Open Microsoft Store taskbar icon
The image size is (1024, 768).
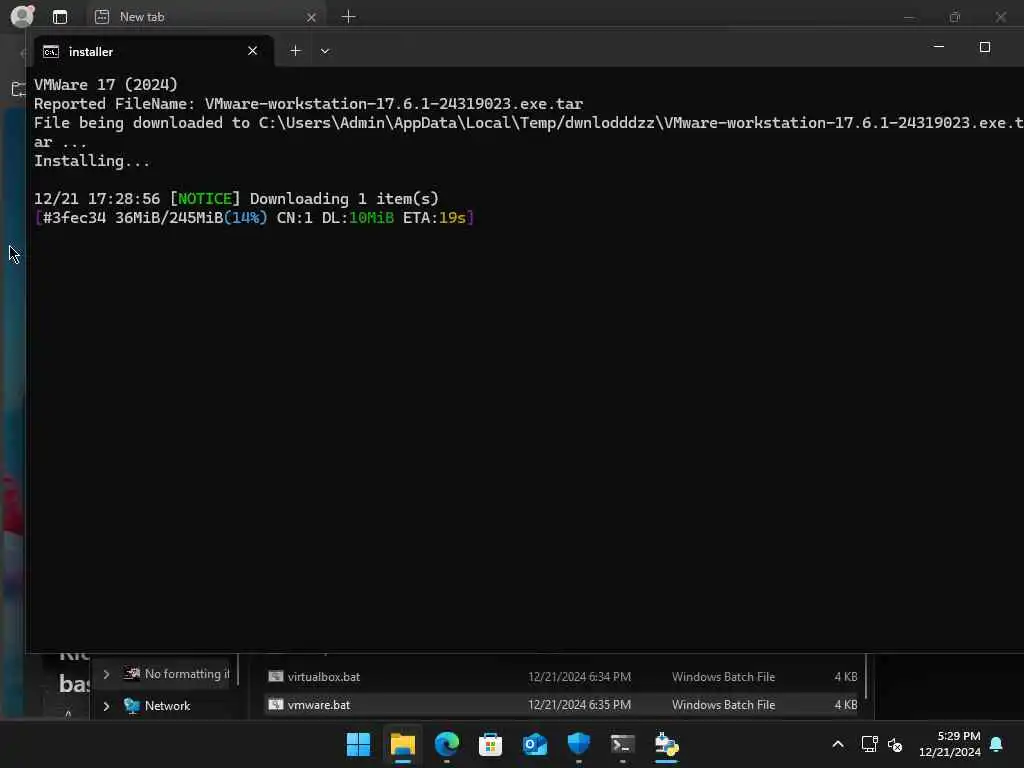click(490, 744)
